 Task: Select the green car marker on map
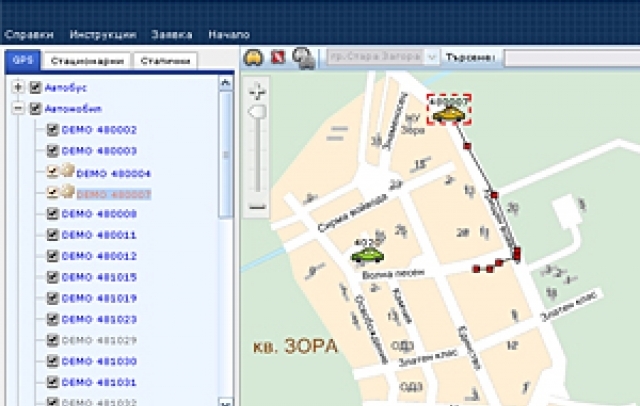tap(366, 254)
